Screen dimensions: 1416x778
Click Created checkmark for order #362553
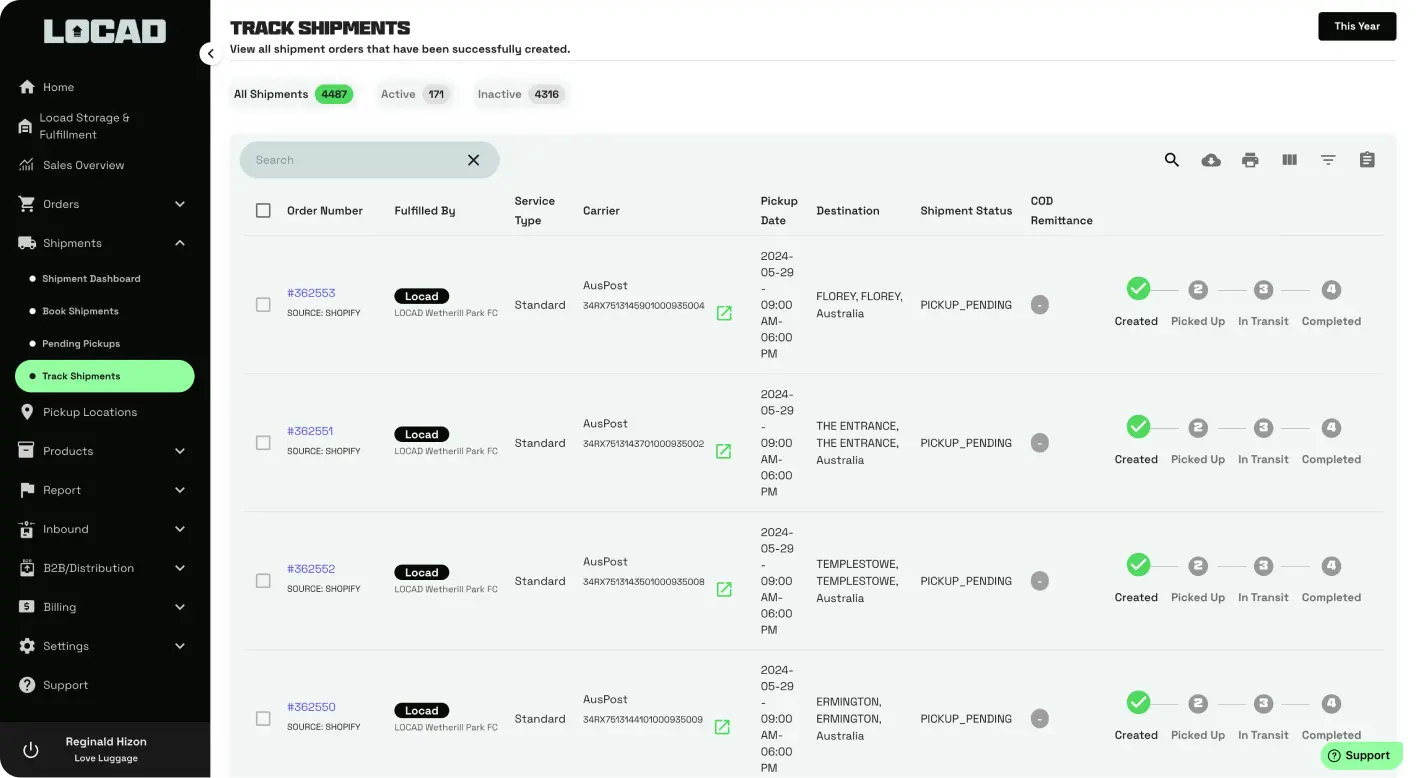pos(1138,289)
